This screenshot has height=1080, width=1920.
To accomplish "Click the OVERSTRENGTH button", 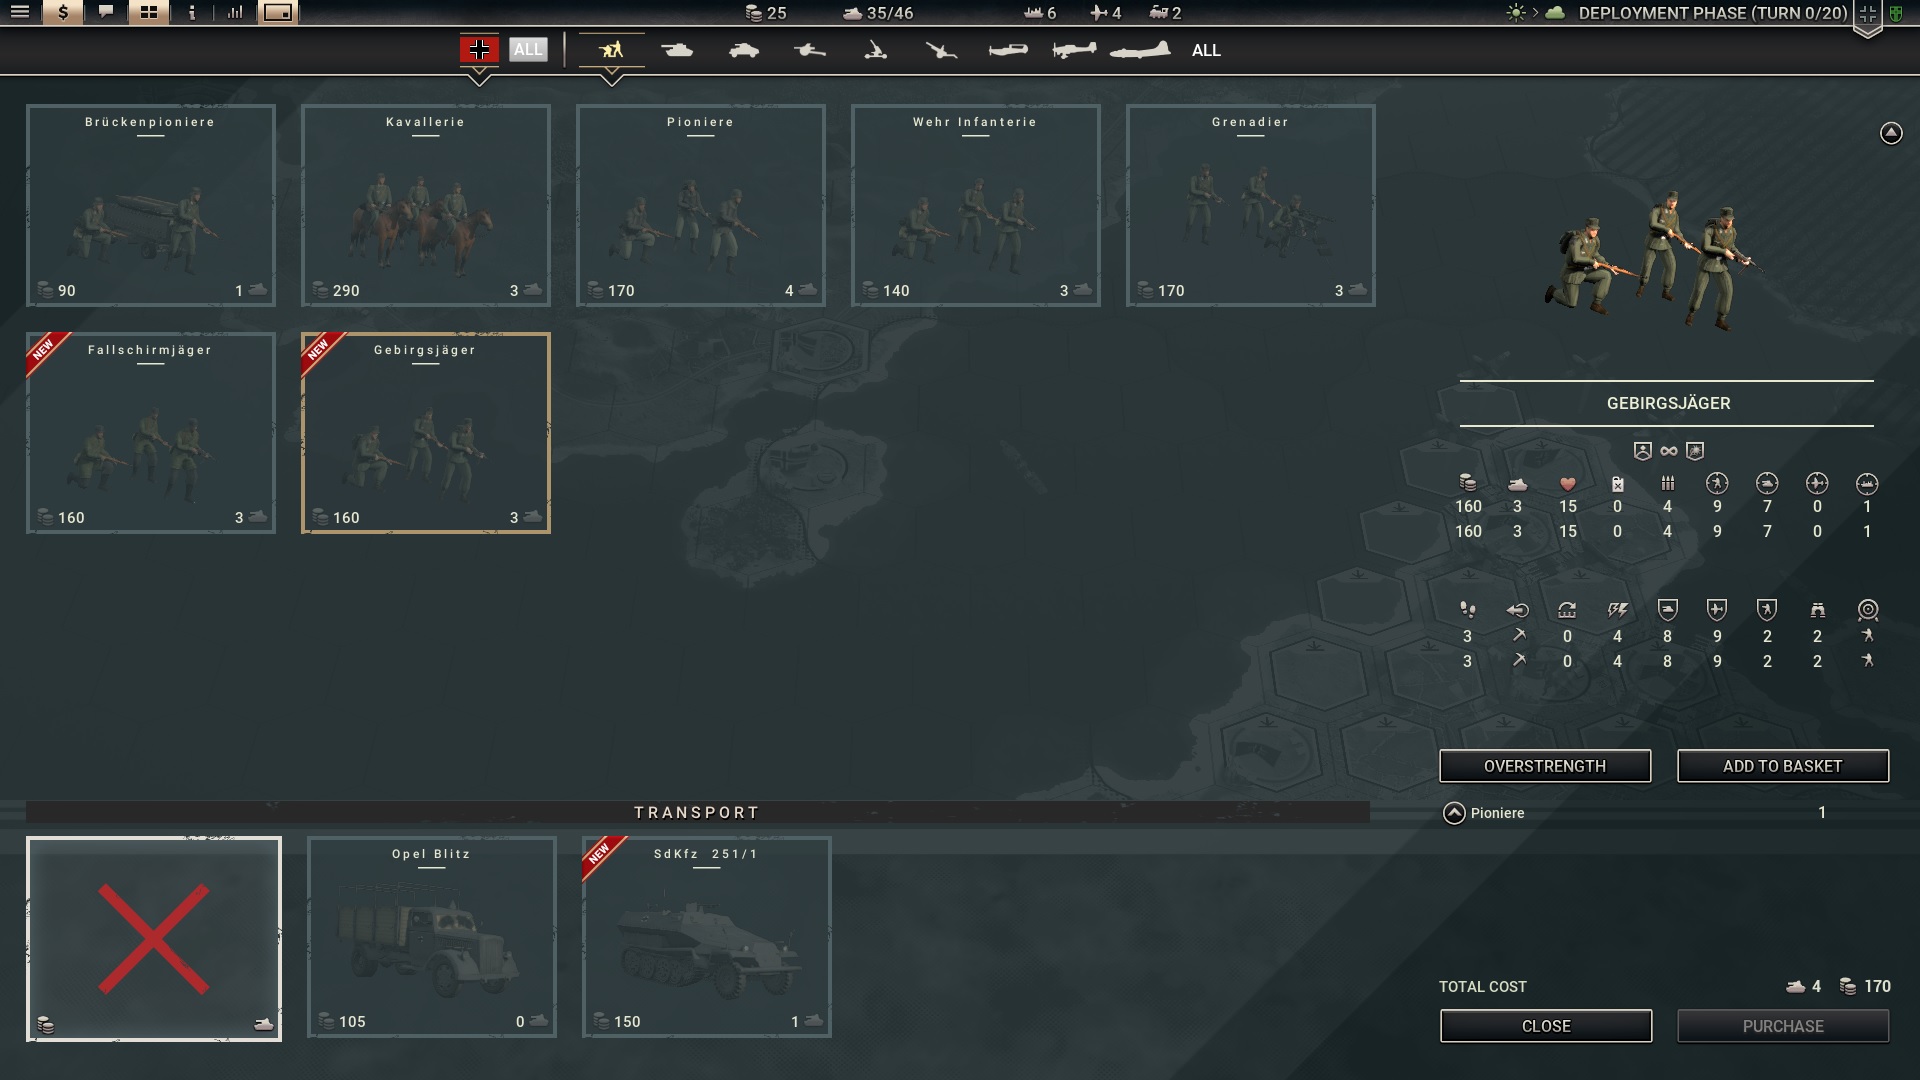I will pos(1545,766).
